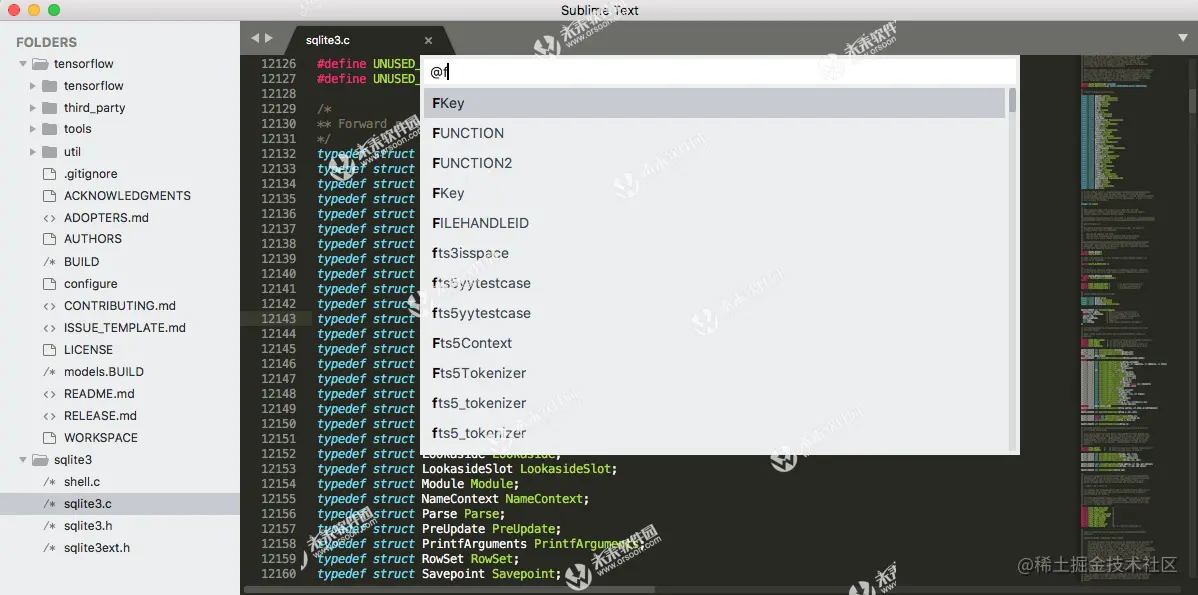Viewport: 1198px width, 595px height.
Task: Open .gitignore from the sidebar
Action: 90,173
